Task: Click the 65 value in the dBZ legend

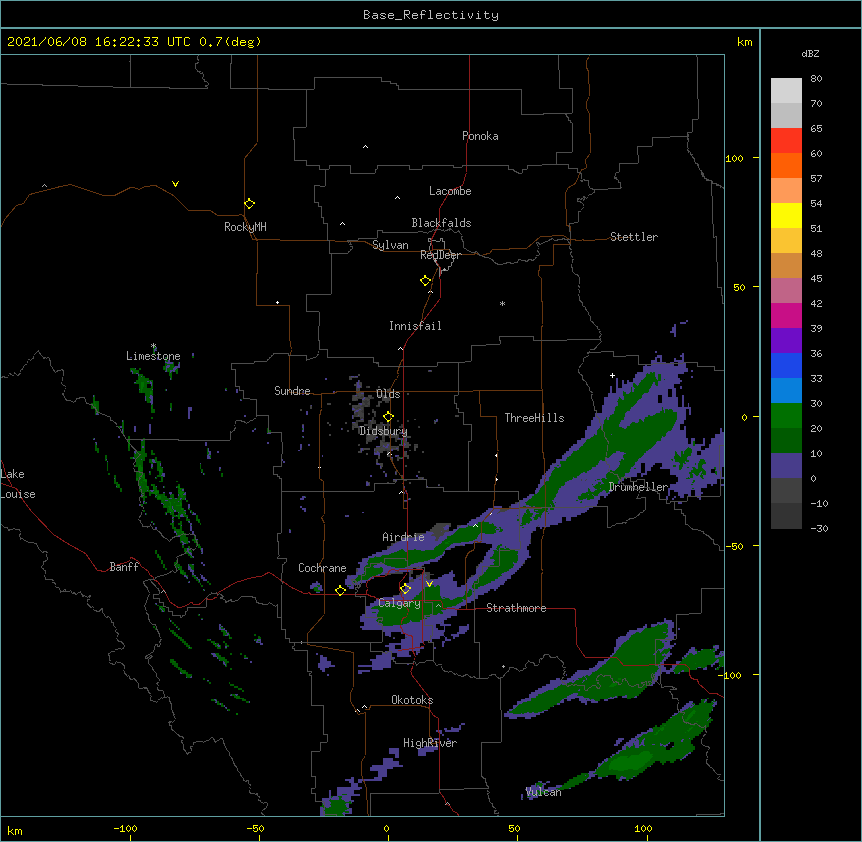Action: (816, 129)
